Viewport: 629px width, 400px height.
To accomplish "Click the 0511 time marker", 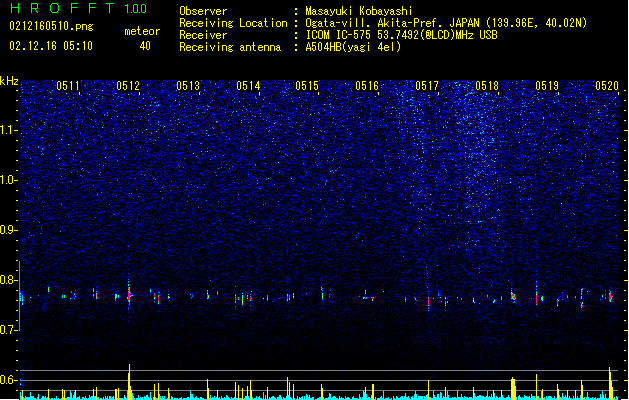I will tap(67, 86).
